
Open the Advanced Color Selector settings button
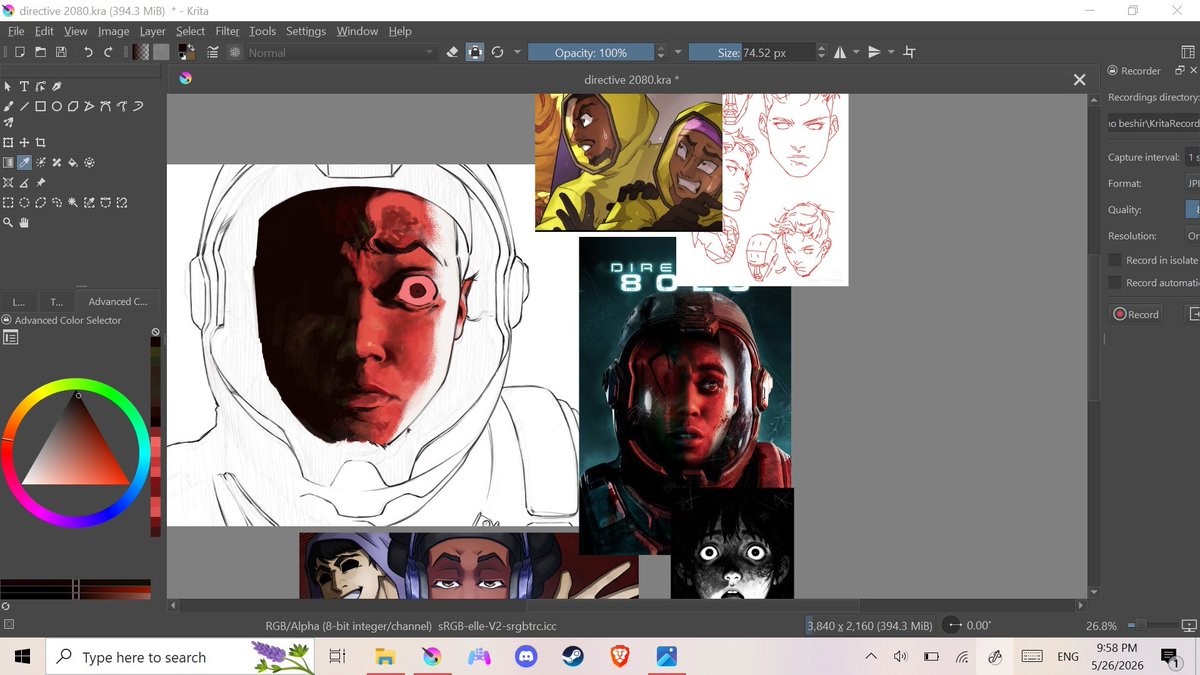[11, 338]
